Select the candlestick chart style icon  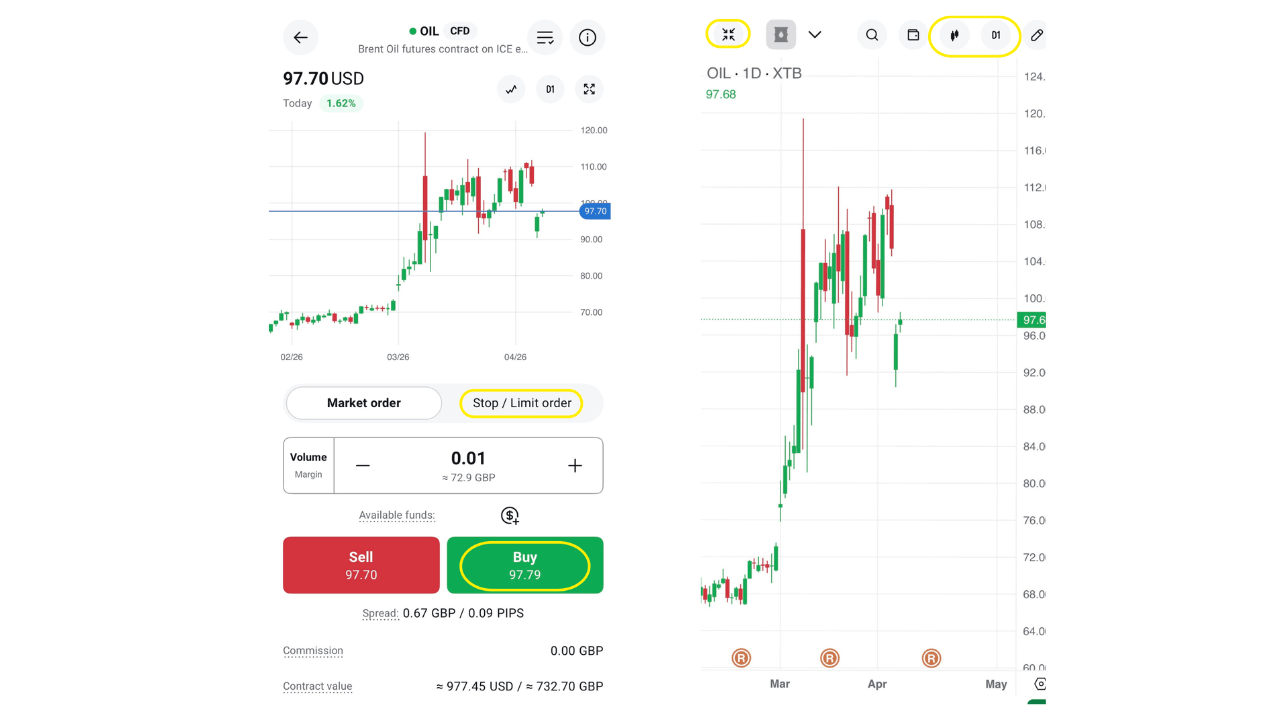point(955,35)
